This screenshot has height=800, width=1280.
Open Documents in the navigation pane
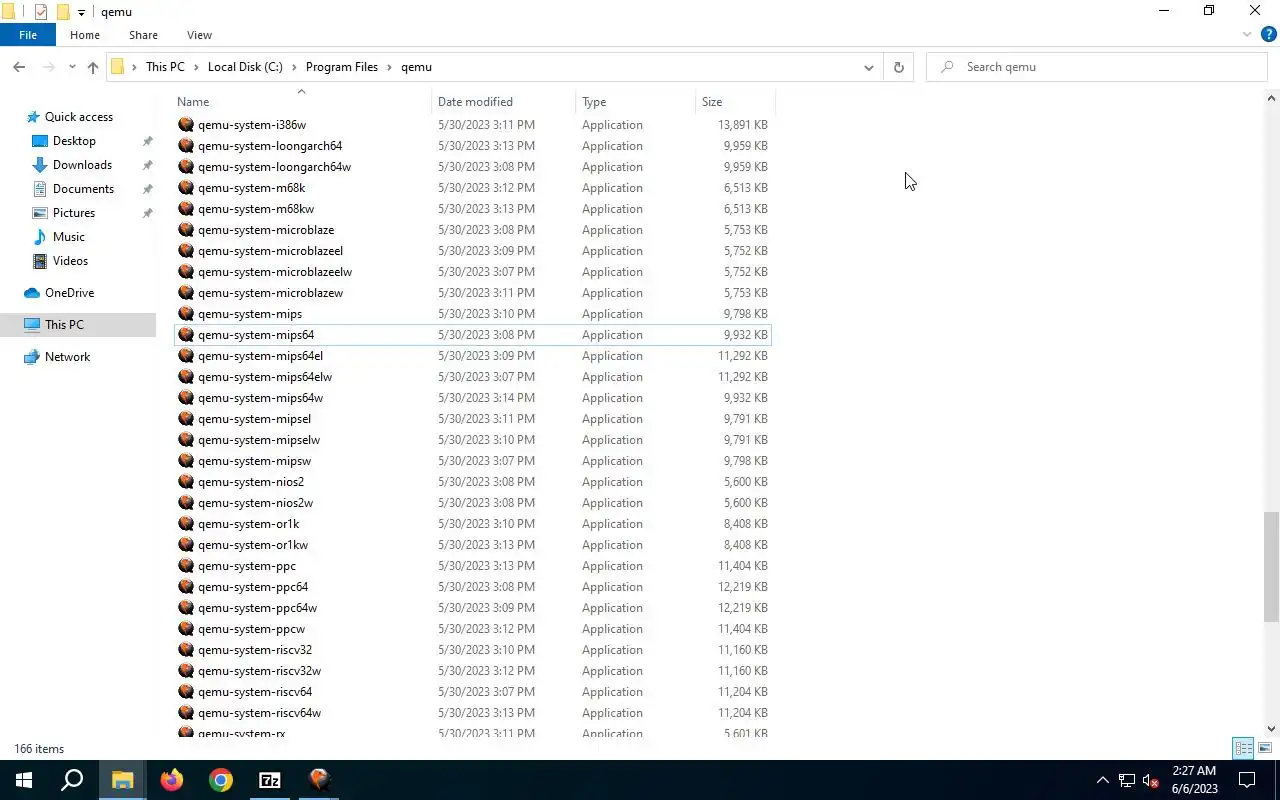coord(83,189)
